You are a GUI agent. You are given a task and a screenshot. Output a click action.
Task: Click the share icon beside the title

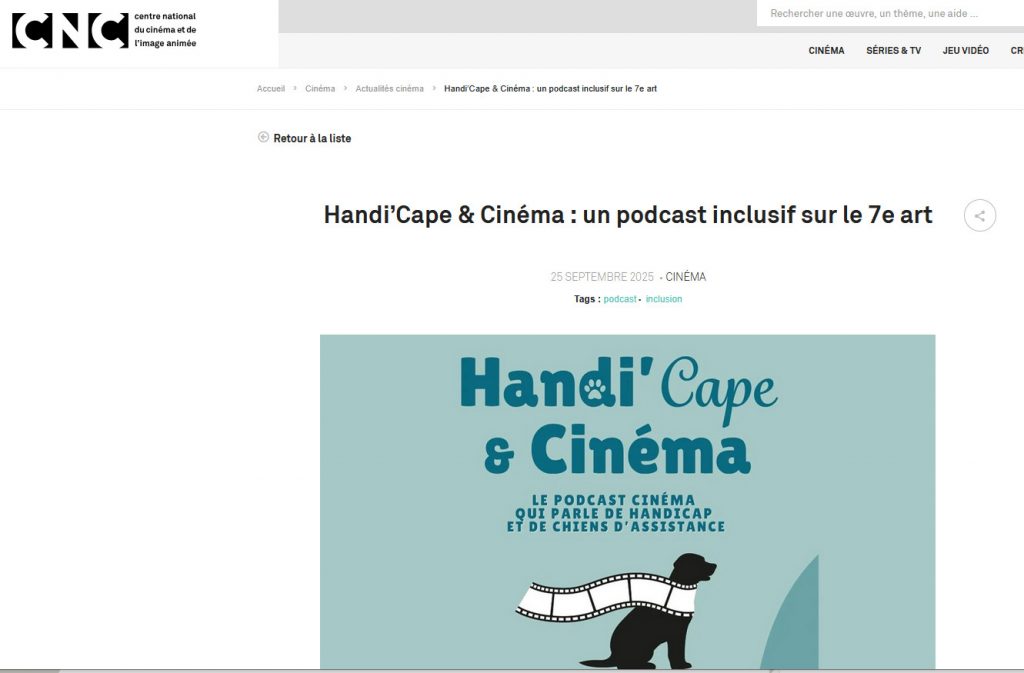[979, 215]
